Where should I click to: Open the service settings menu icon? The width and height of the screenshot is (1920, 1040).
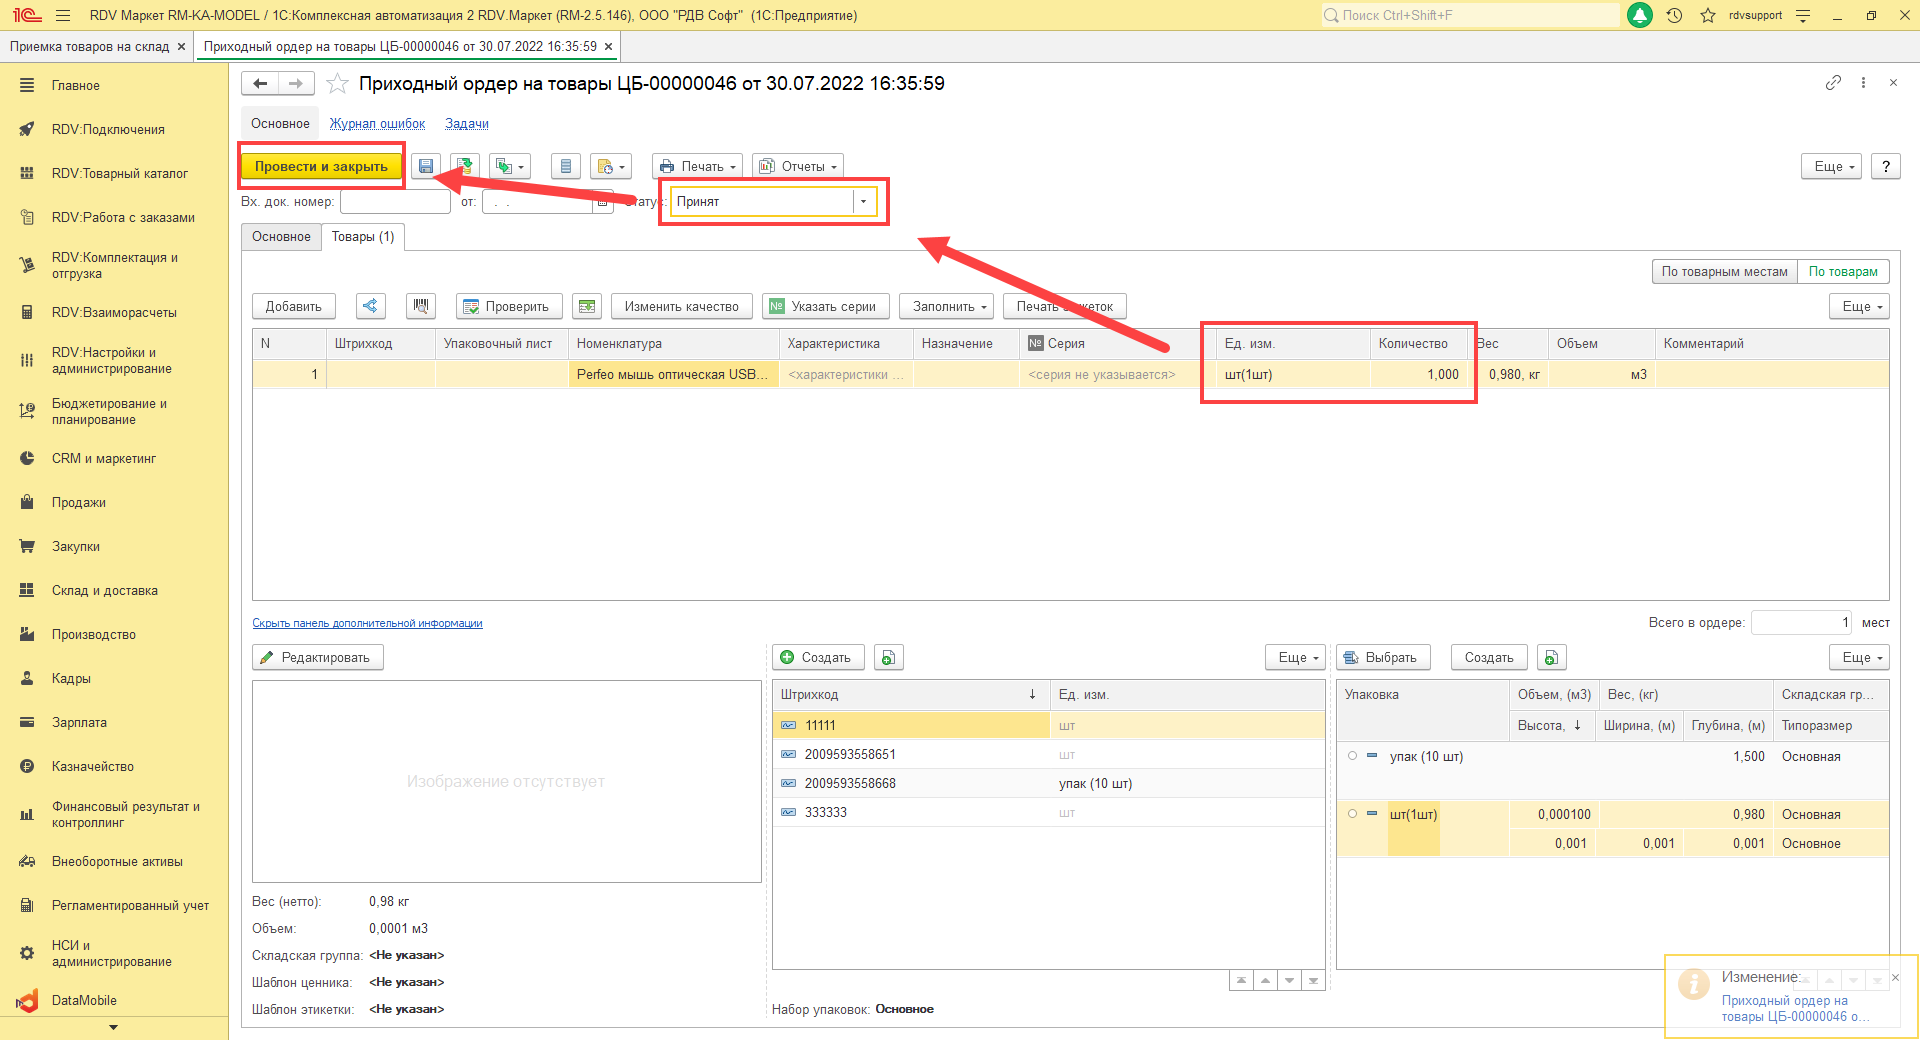pyautogui.click(x=1803, y=15)
